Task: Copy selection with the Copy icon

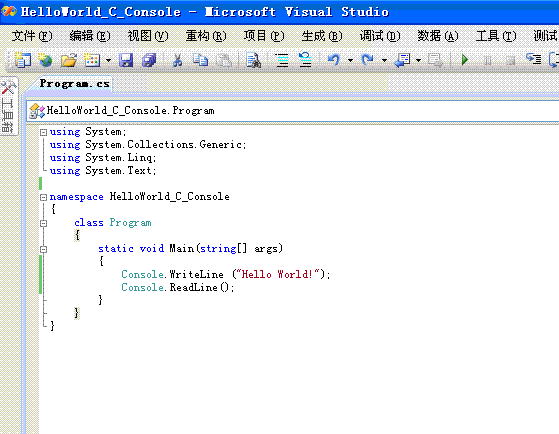Action: [200, 60]
